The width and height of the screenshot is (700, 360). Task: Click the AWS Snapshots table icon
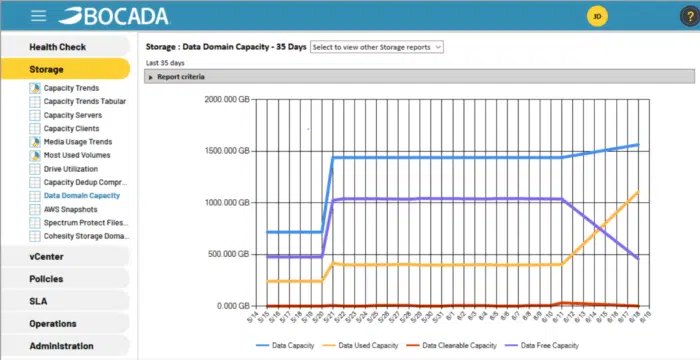pyautogui.click(x=35, y=209)
